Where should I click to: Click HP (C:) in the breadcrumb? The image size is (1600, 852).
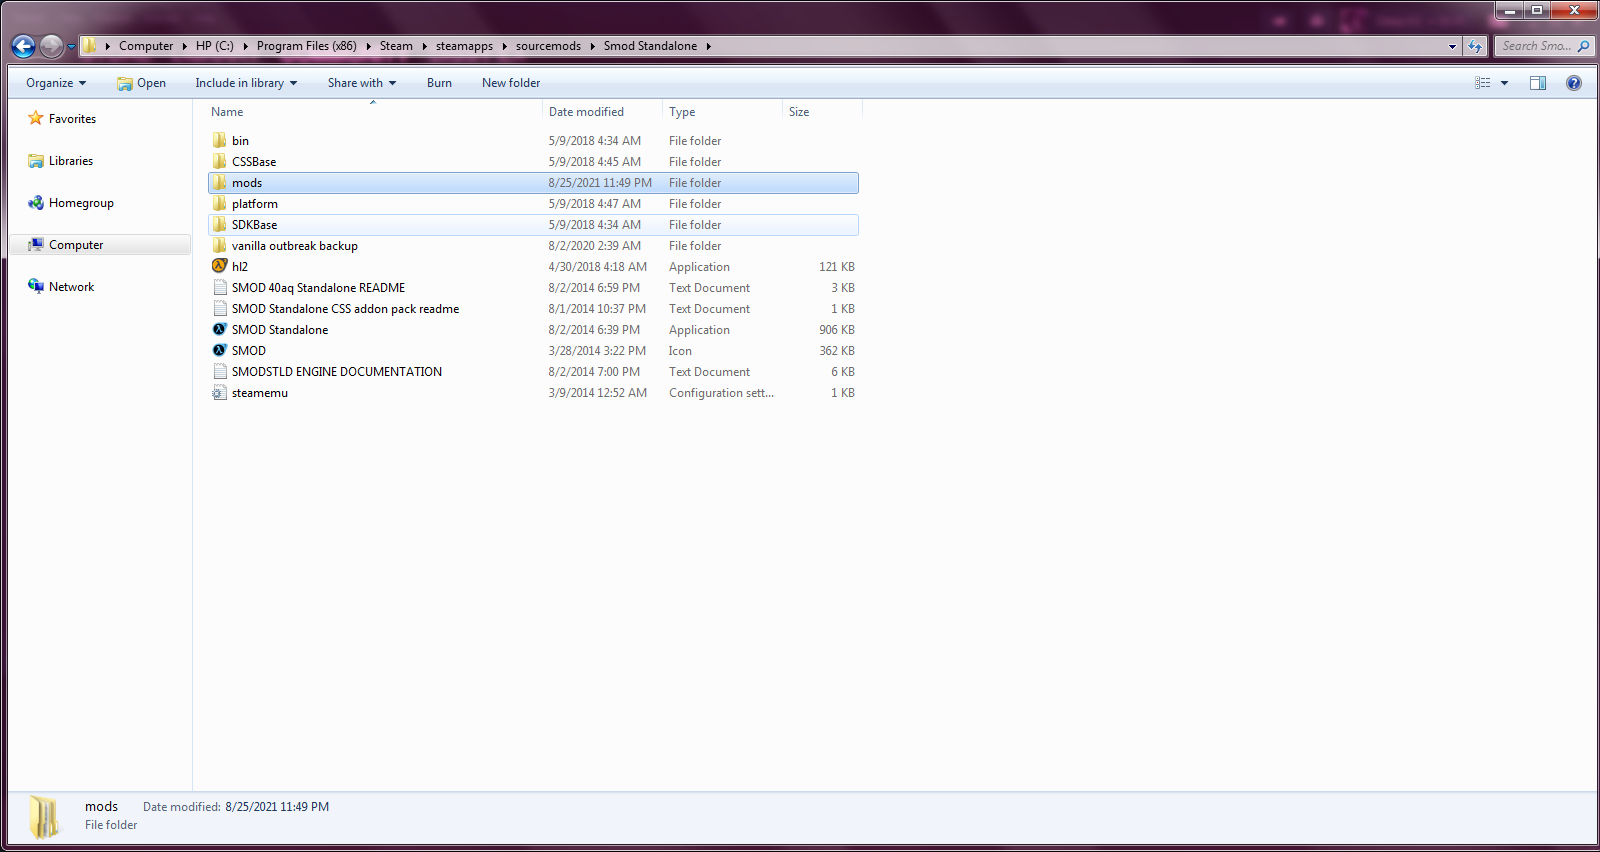[215, 46]
